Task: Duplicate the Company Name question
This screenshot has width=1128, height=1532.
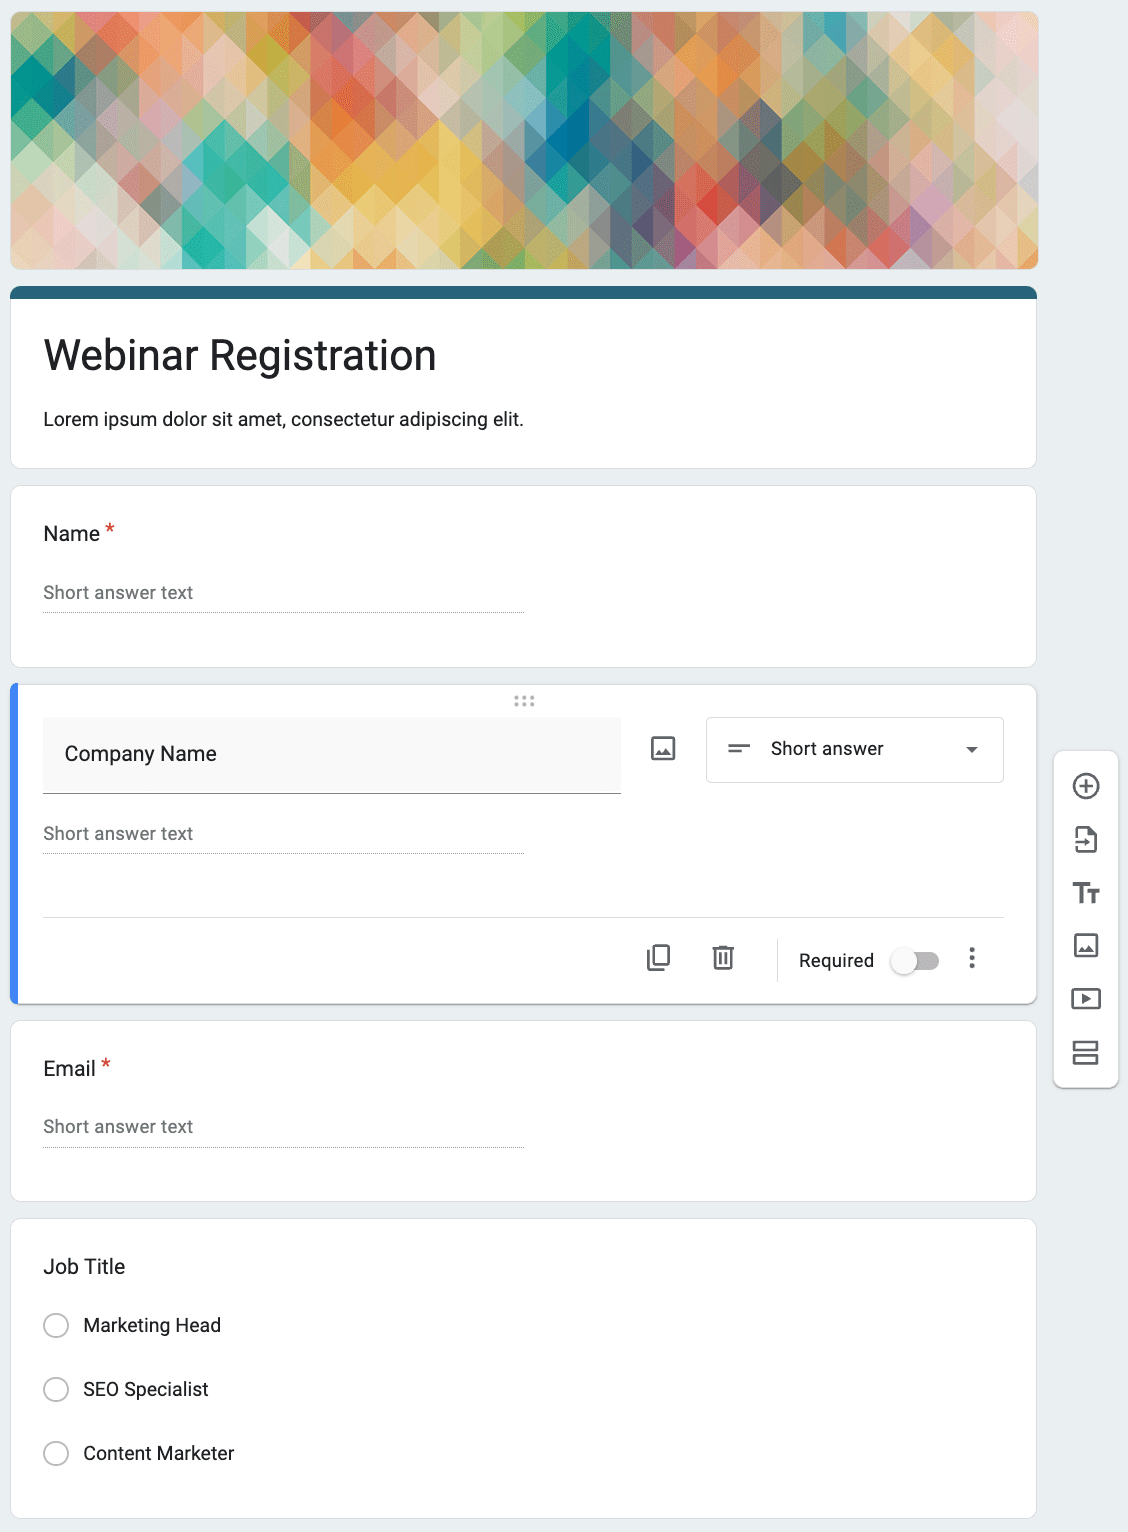Action: 658,958
